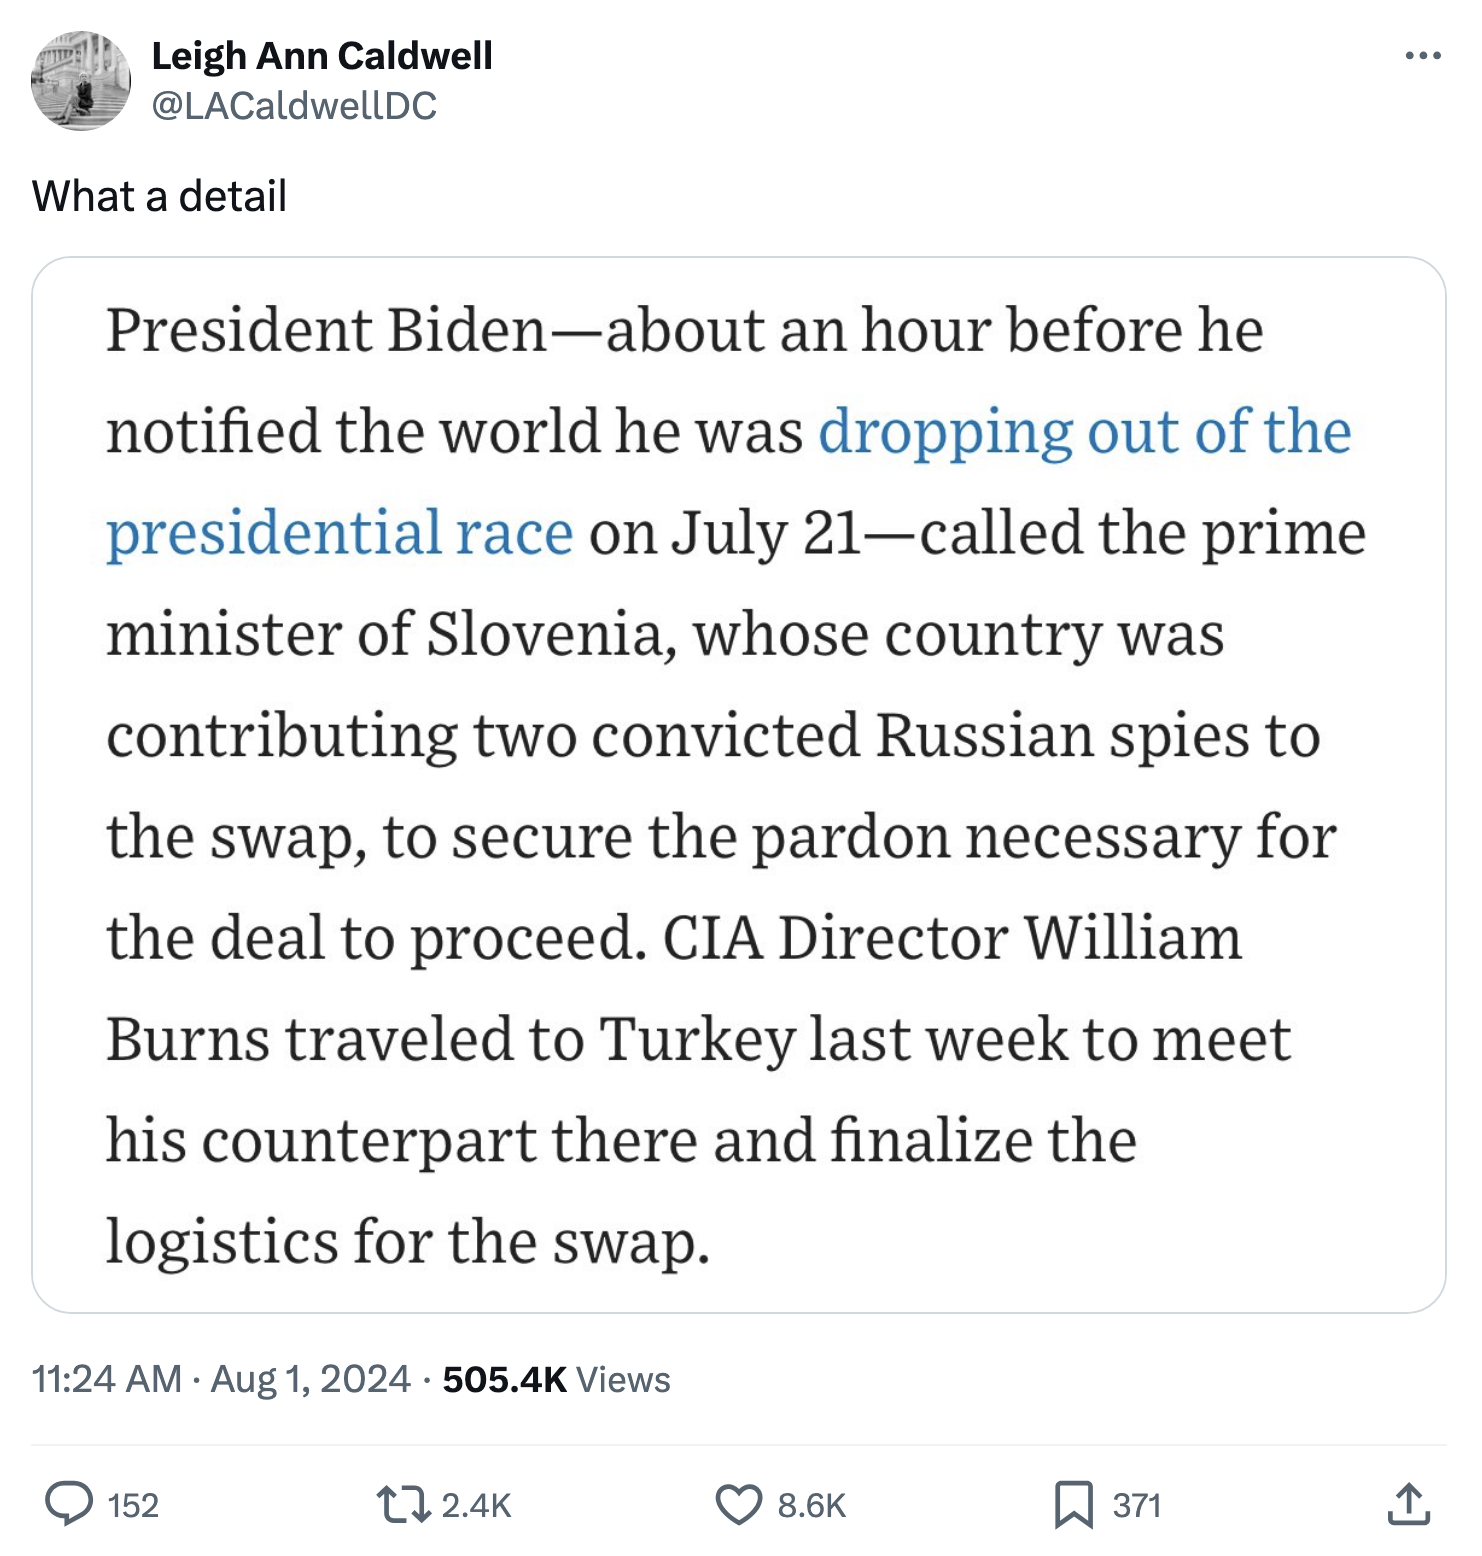Open Leigh Ann Caldwell's profile avatar
Image resolution: width=1482 pixels, height=1556 pixels.
[x=81, y=81]
